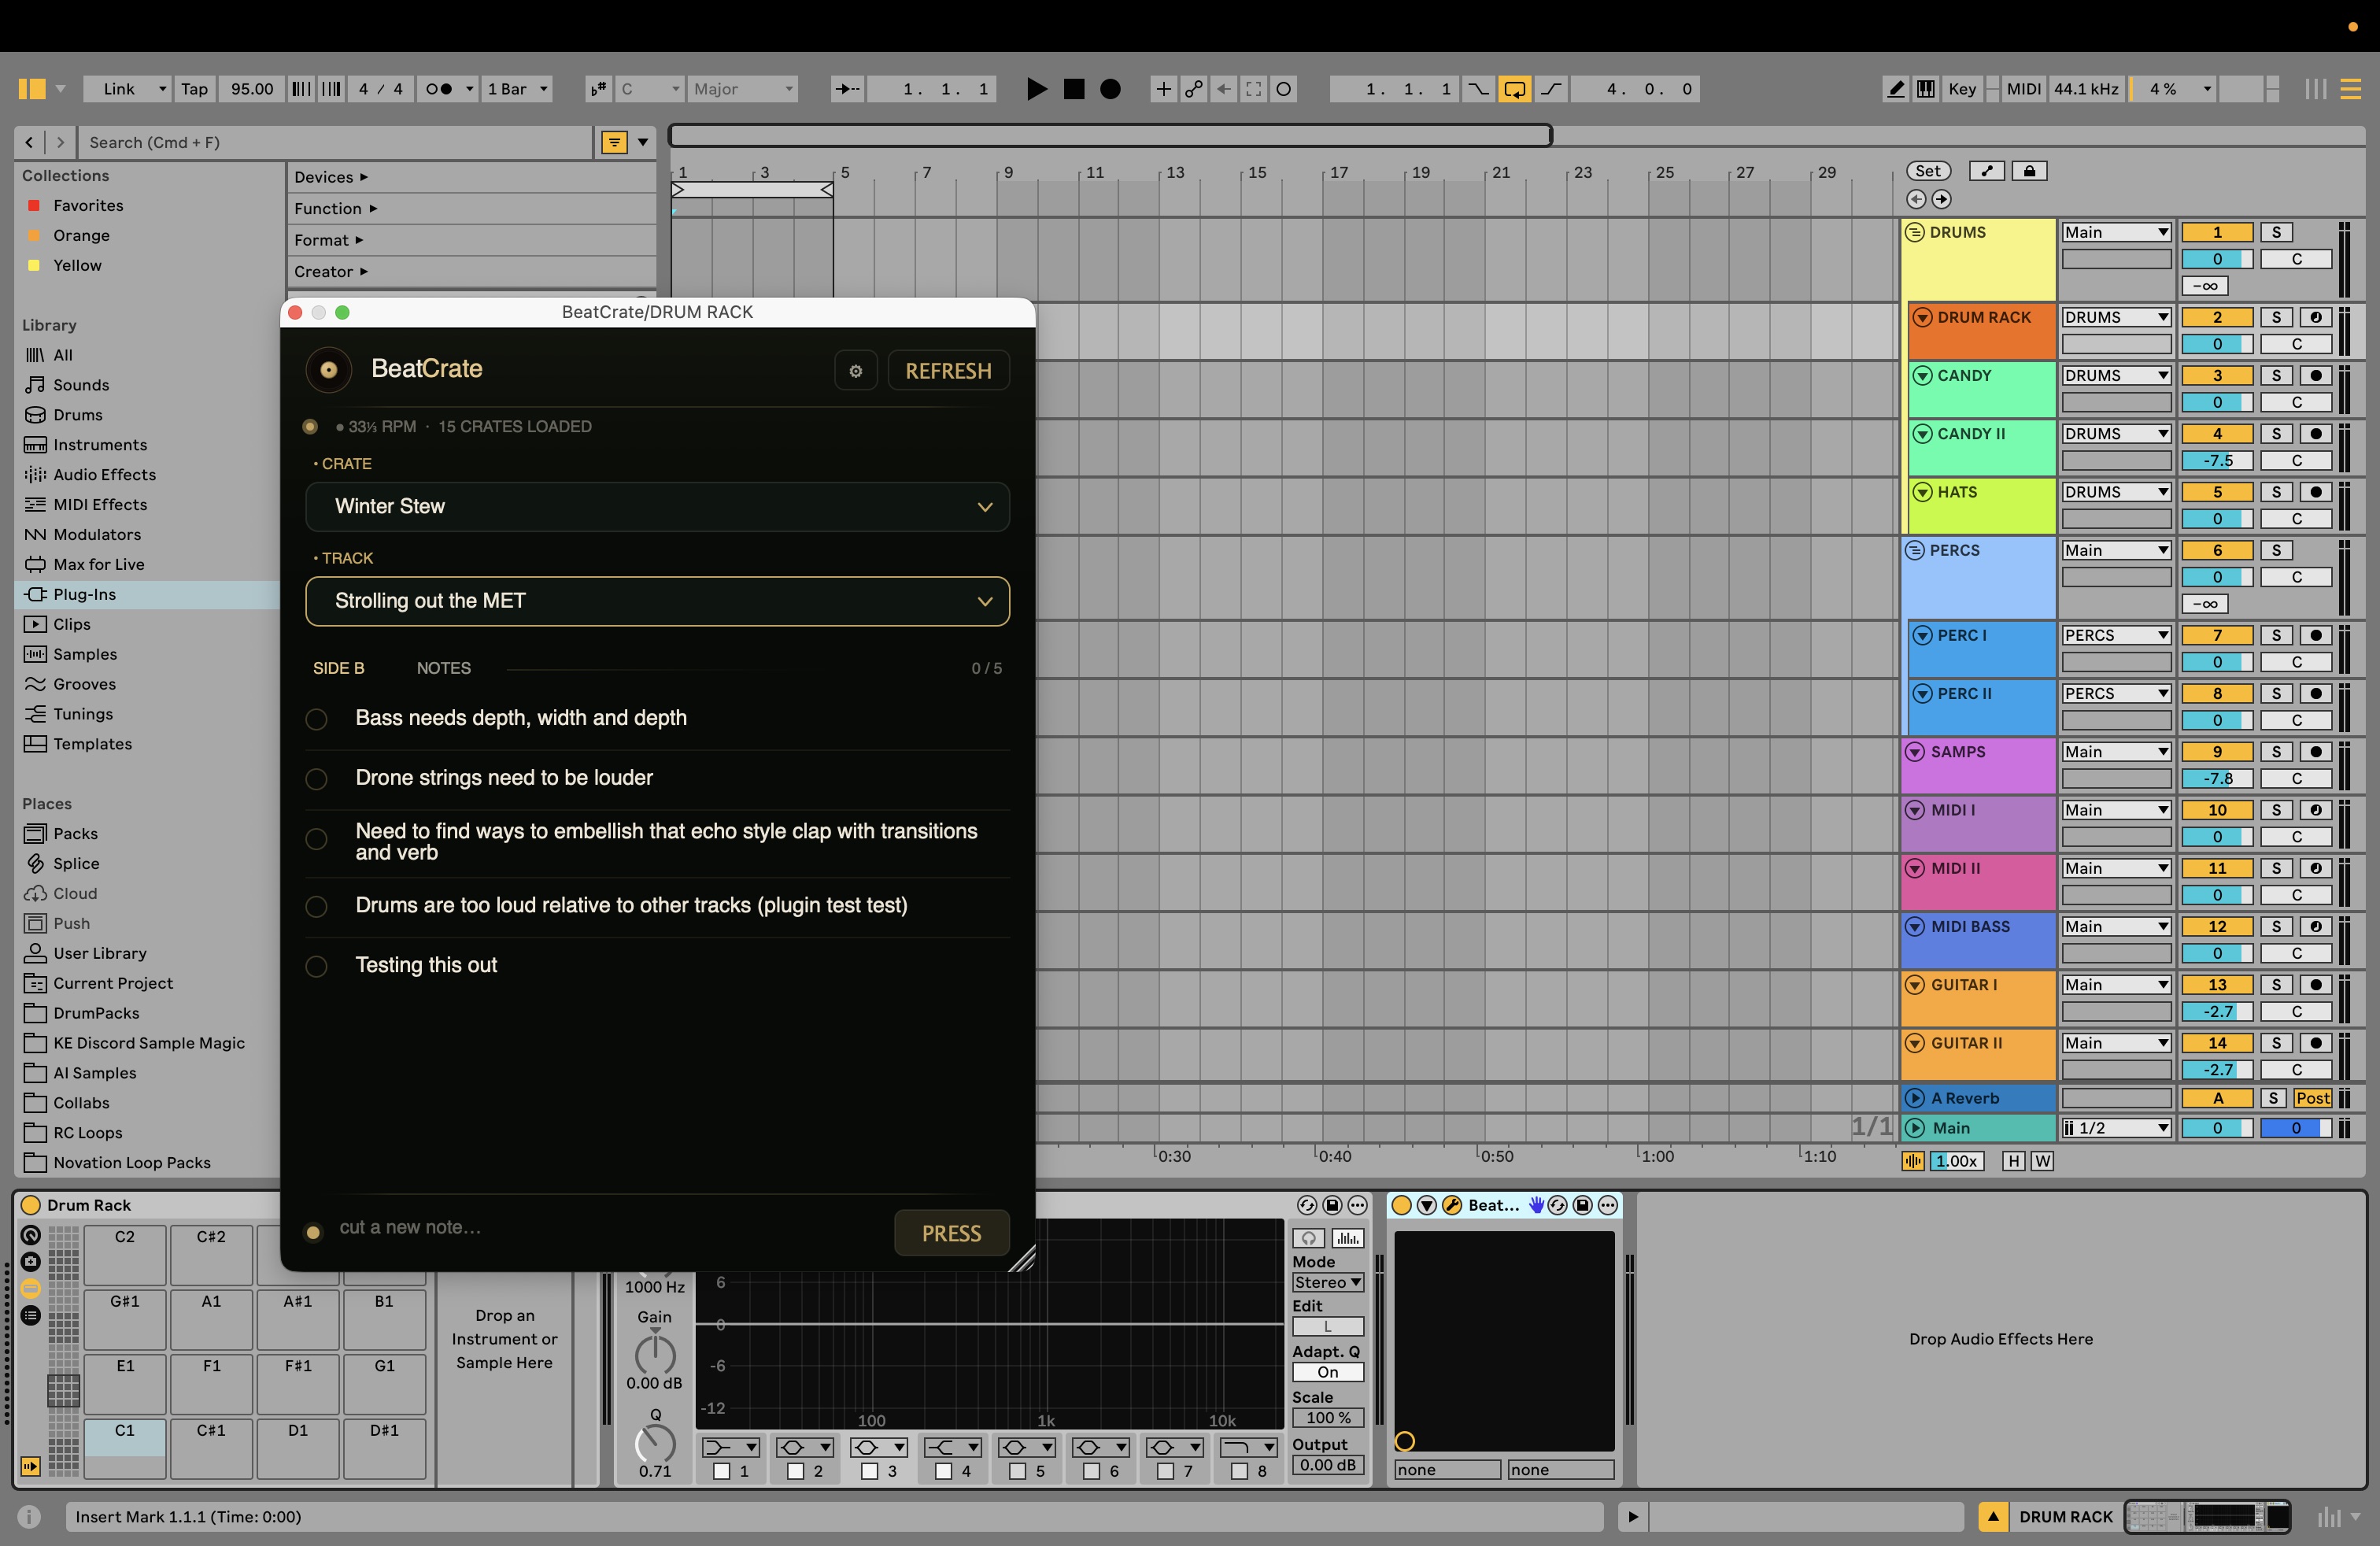Click the Arrangement Record button
This screenshot has height=1546, width=2380.
pos(1110,89)
